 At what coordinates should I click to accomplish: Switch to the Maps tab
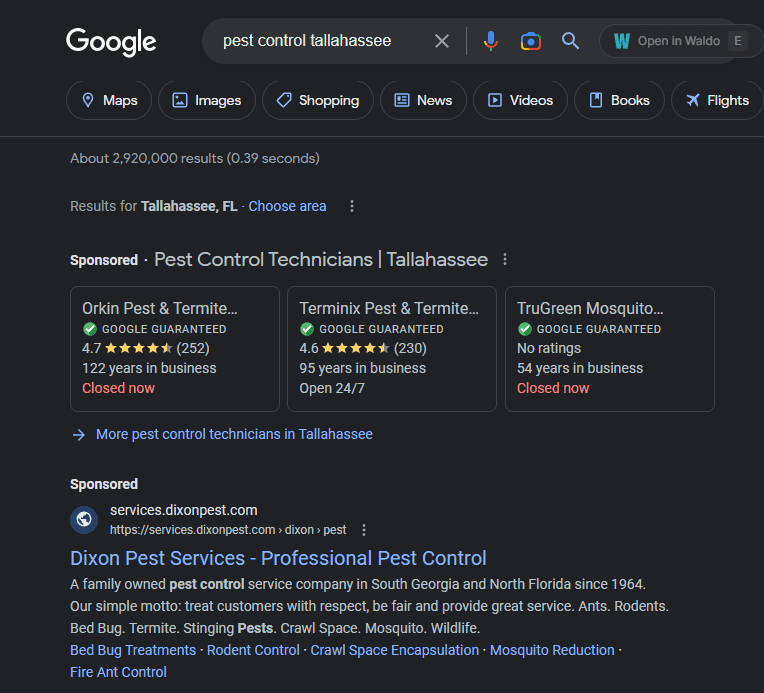click(x=109, y=100)
